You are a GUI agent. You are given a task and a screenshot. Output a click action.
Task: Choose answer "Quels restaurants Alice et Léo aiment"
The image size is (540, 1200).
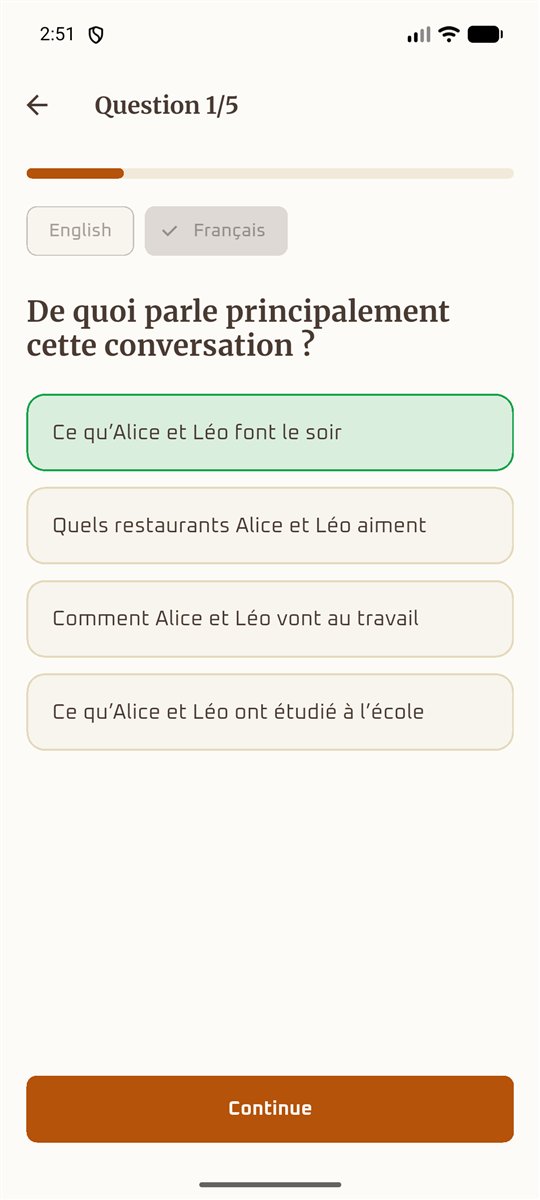[270, 525]
